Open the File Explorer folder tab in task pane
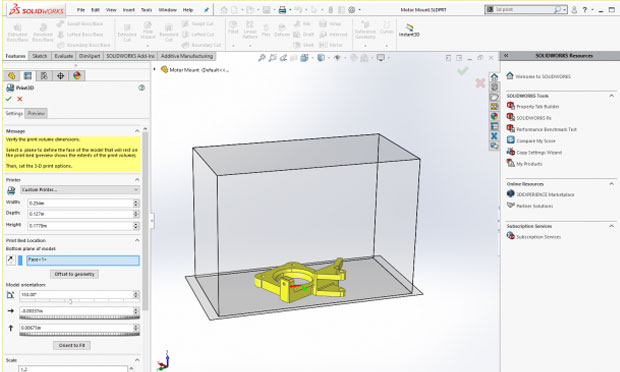Screen dimensions: 620x372 click(x=494, y=97)
